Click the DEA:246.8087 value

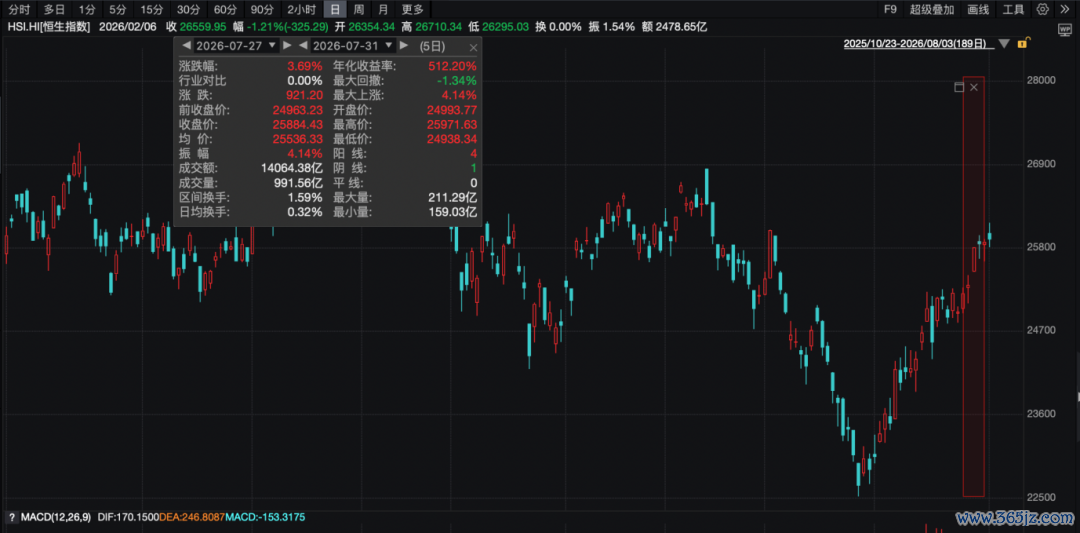(192, 517)
